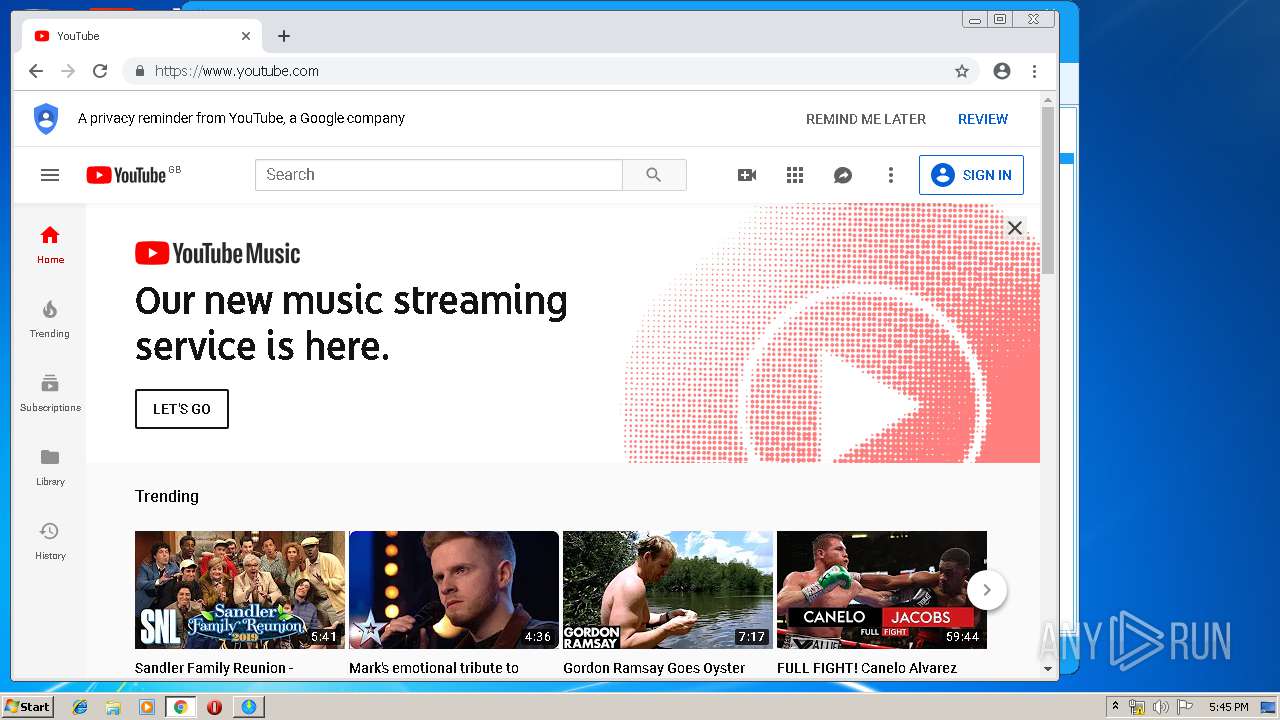1280x720 pixels.
Task: Open a new browser tab
Action: click(x=284, y=36)
